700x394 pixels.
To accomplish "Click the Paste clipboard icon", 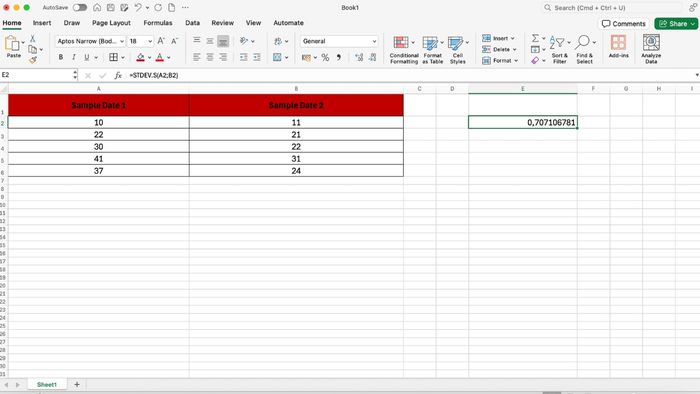I will (x=12, y=44).
